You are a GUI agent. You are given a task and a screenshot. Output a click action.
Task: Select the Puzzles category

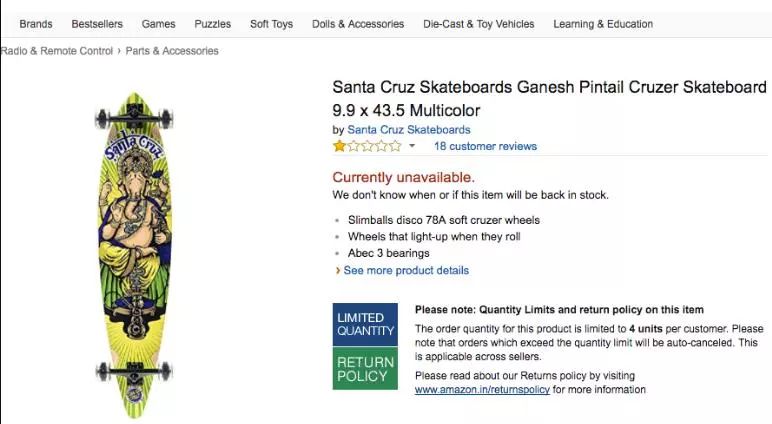click(213, 24)
